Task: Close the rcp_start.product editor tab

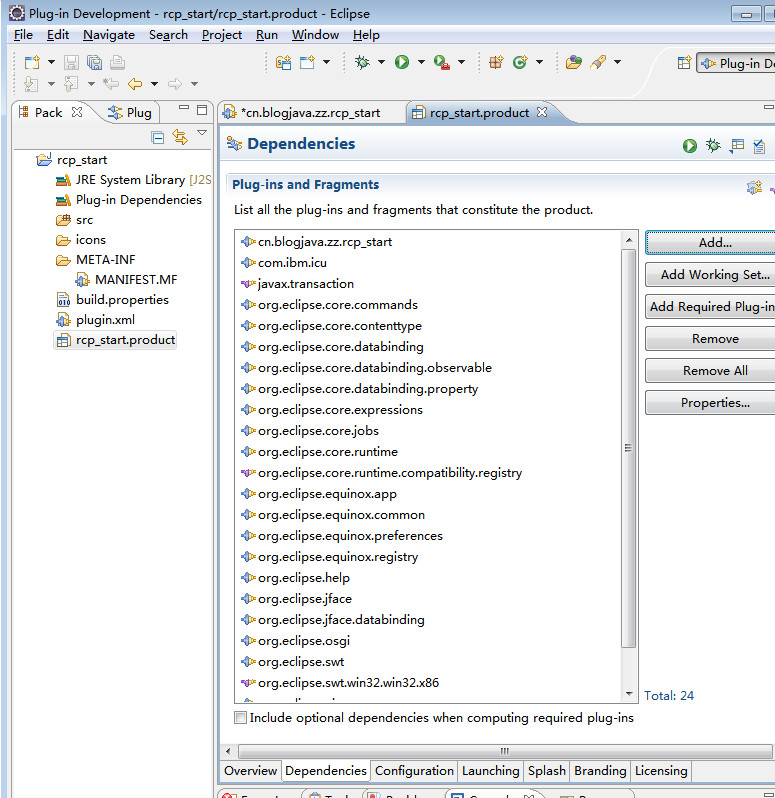Action: click(542, 112)
